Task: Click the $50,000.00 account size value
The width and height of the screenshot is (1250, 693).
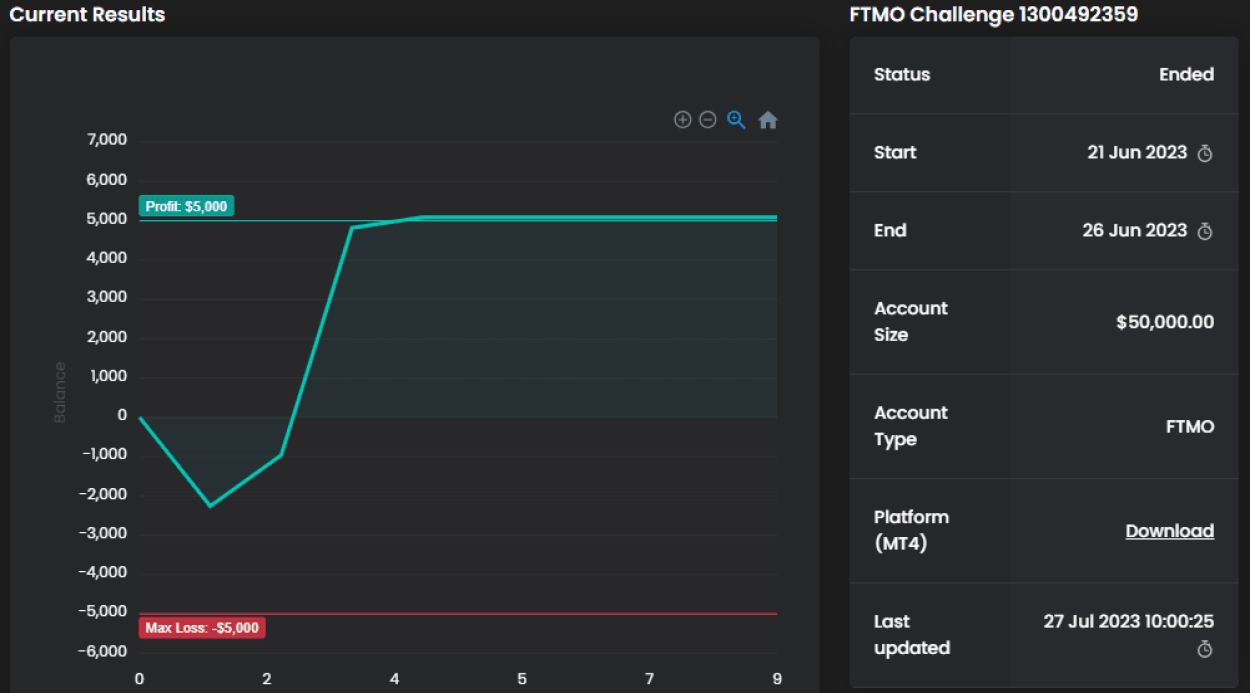Action: [1165, 322]
